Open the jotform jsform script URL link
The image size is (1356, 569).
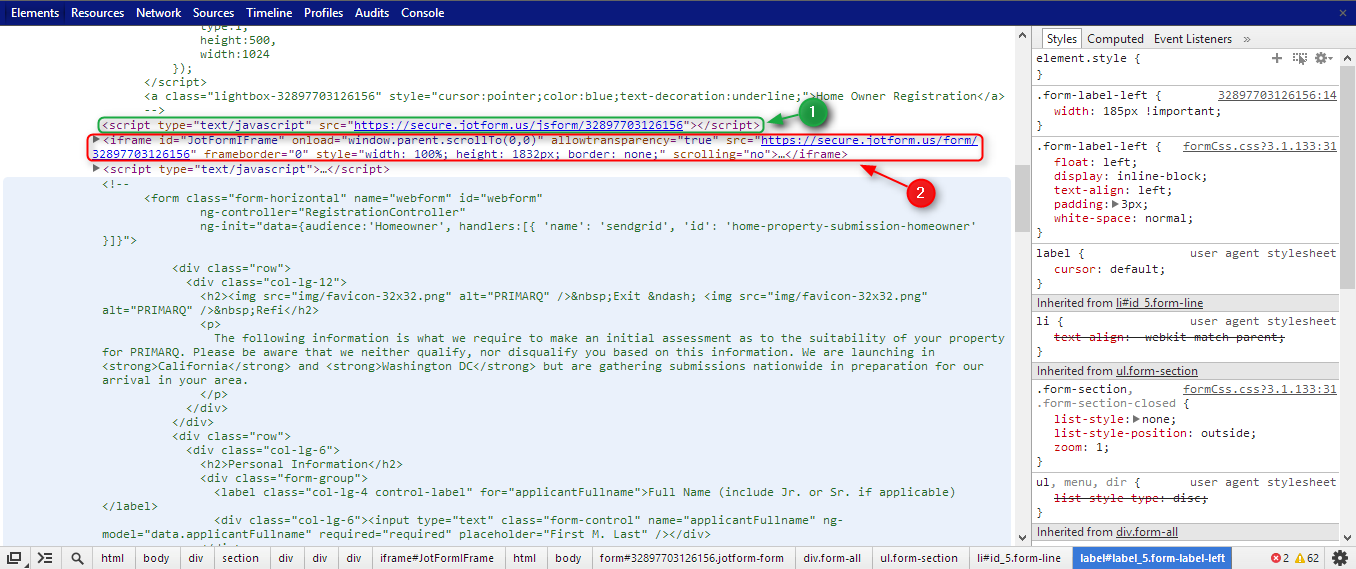tap(519, 125)
